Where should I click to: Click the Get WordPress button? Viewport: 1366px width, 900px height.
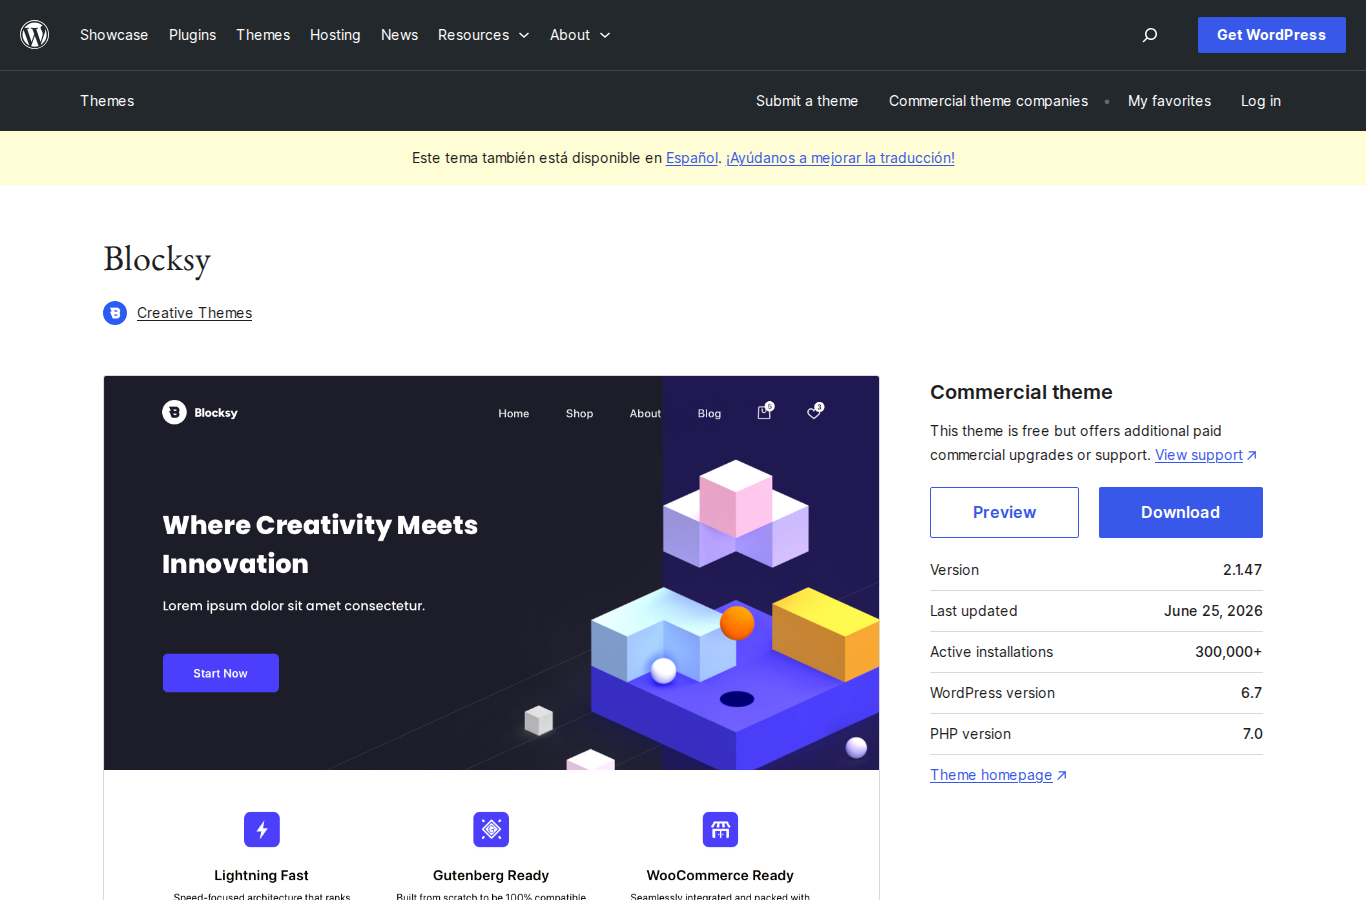point(1271,35)
